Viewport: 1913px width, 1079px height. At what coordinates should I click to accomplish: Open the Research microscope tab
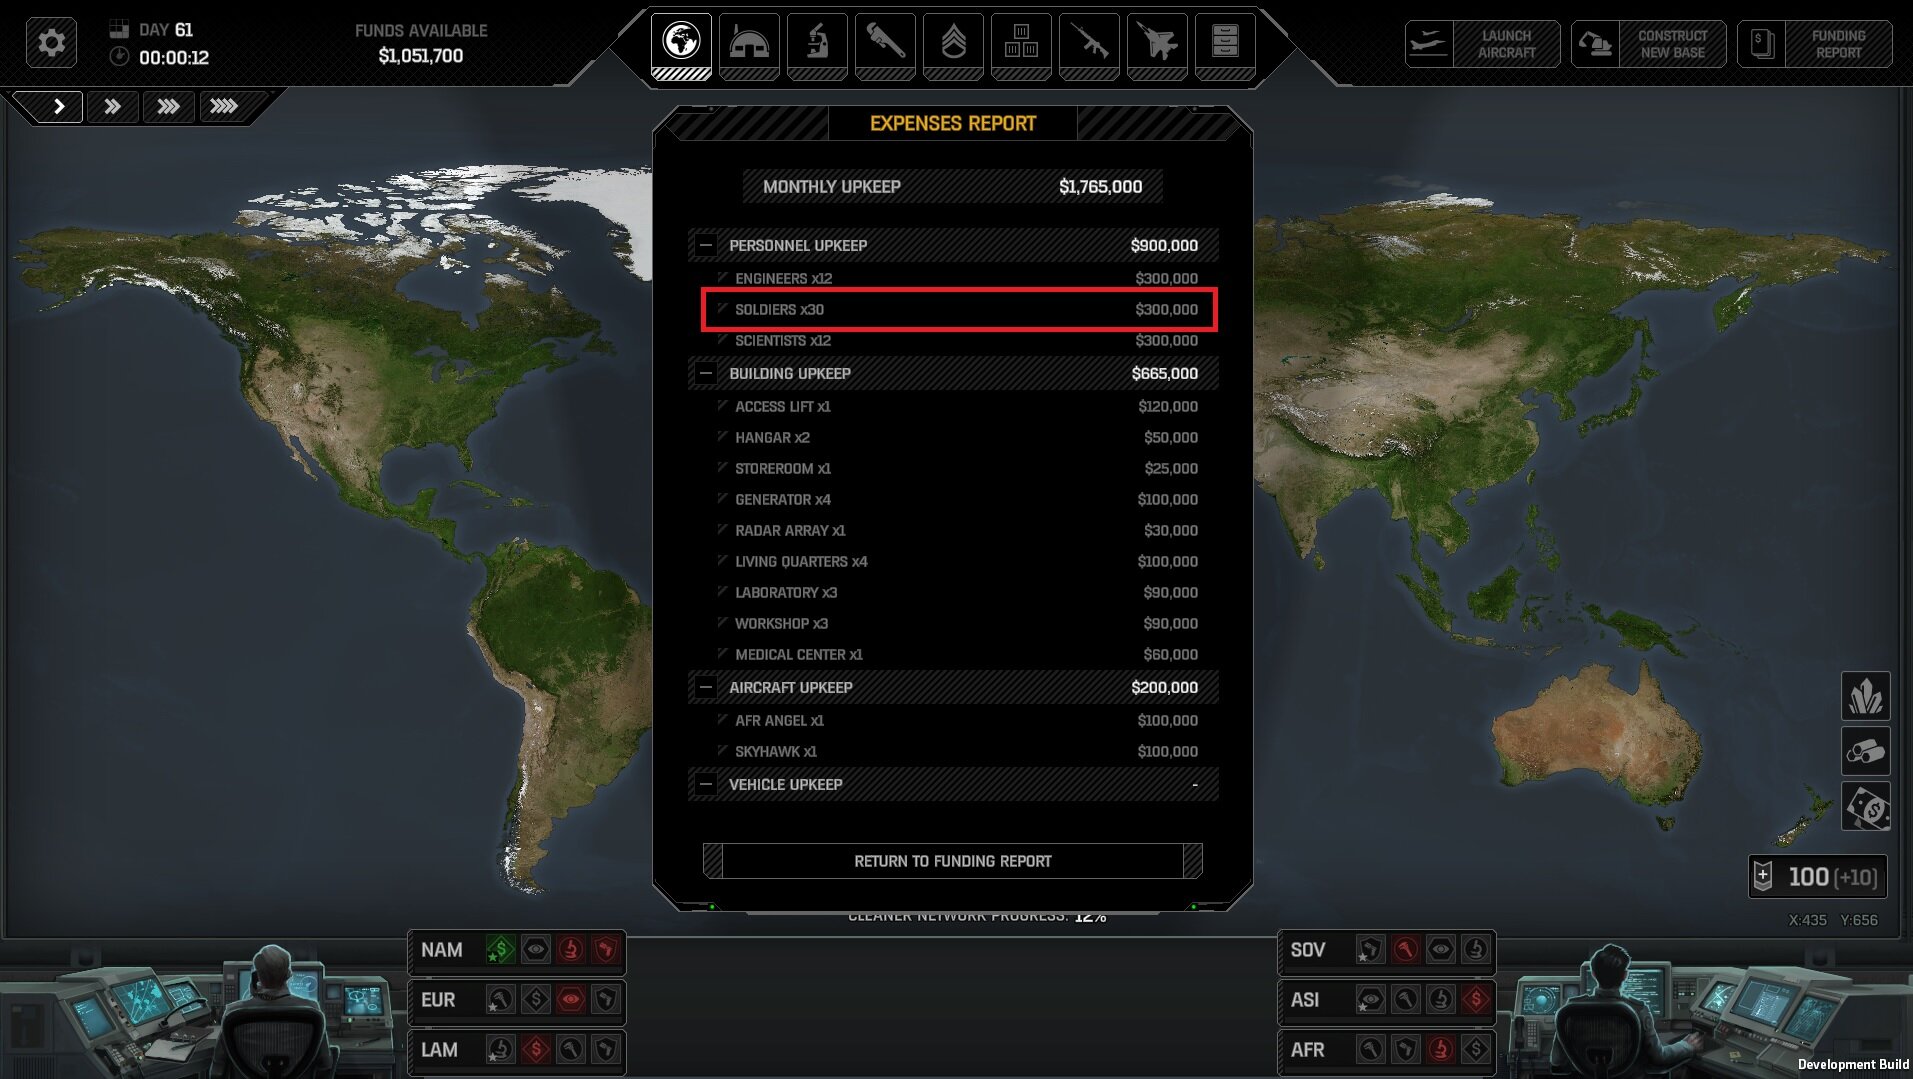817,45
